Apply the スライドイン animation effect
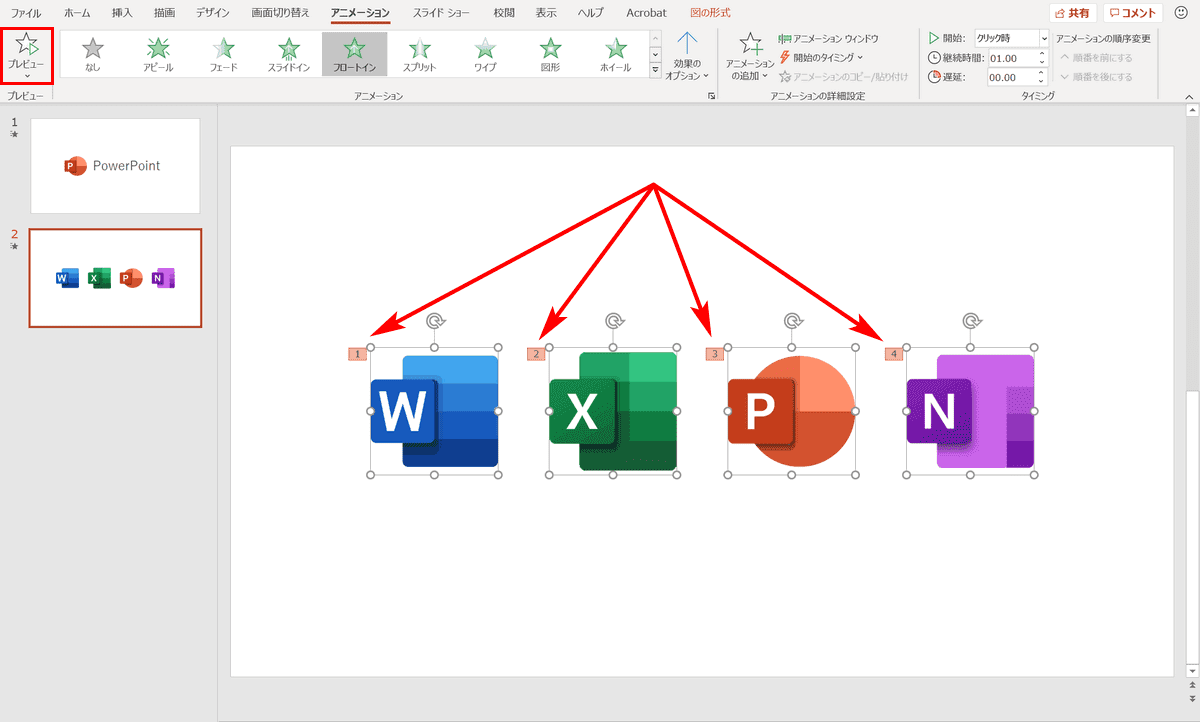 (288, 55)
